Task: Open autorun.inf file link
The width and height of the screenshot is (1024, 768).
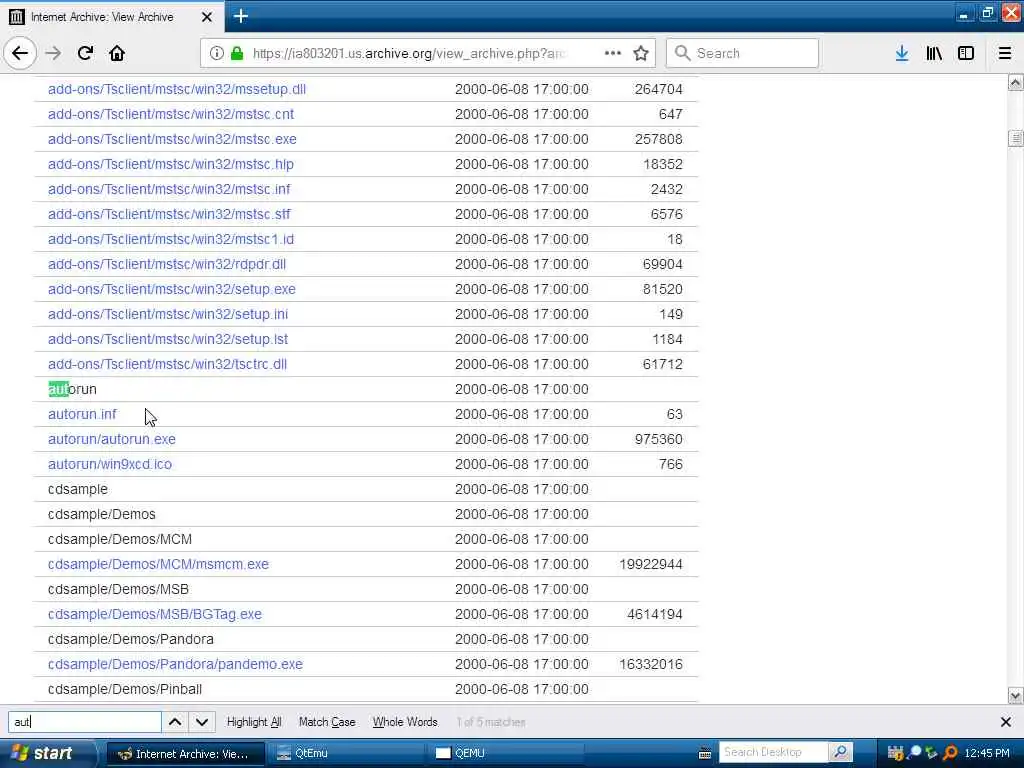Action: (x=82, y=414)
